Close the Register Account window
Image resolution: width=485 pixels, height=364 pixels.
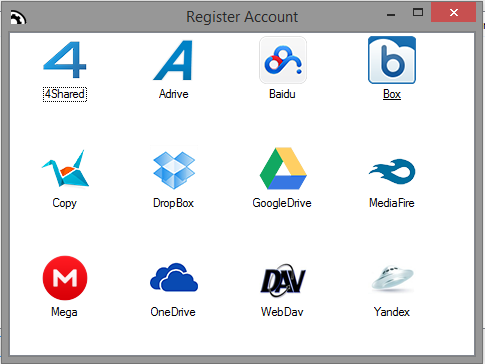pos(453,13)
